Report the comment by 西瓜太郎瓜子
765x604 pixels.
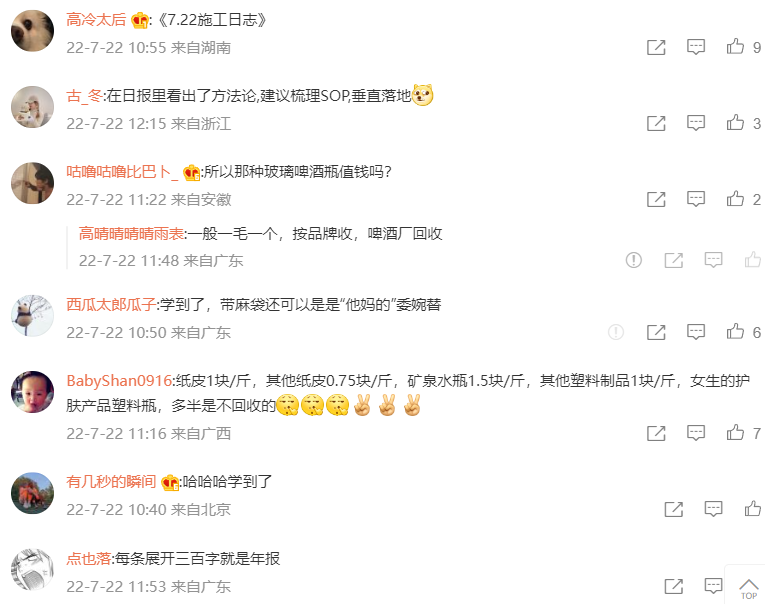(616, 332)
